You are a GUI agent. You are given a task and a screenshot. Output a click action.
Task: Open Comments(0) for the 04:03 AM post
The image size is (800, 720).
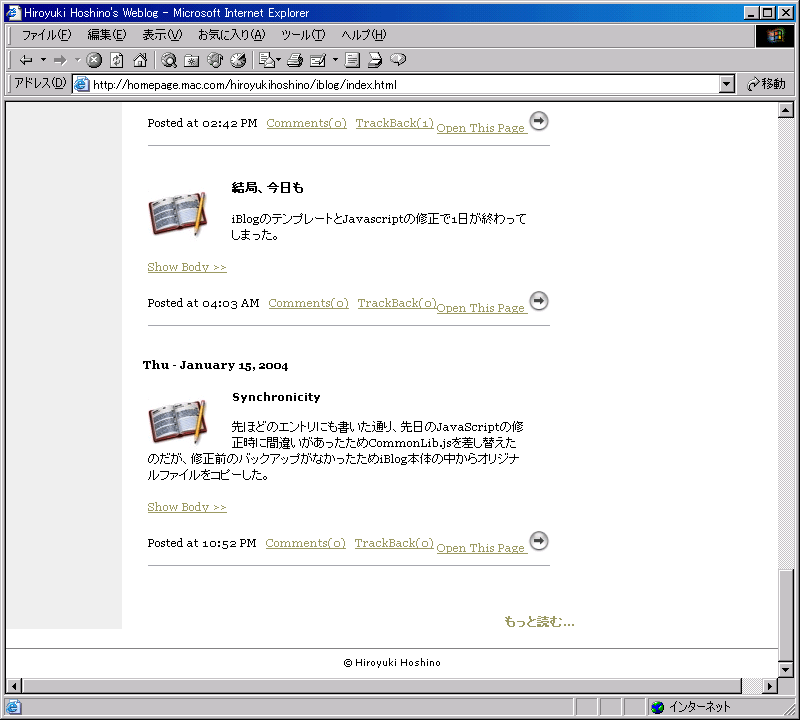coord(308,303)
